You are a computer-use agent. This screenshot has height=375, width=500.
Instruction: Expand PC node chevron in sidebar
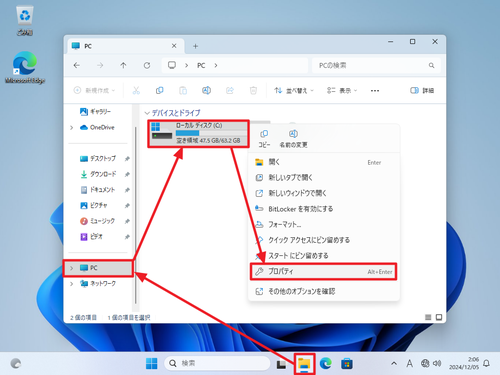click(71, 268)
